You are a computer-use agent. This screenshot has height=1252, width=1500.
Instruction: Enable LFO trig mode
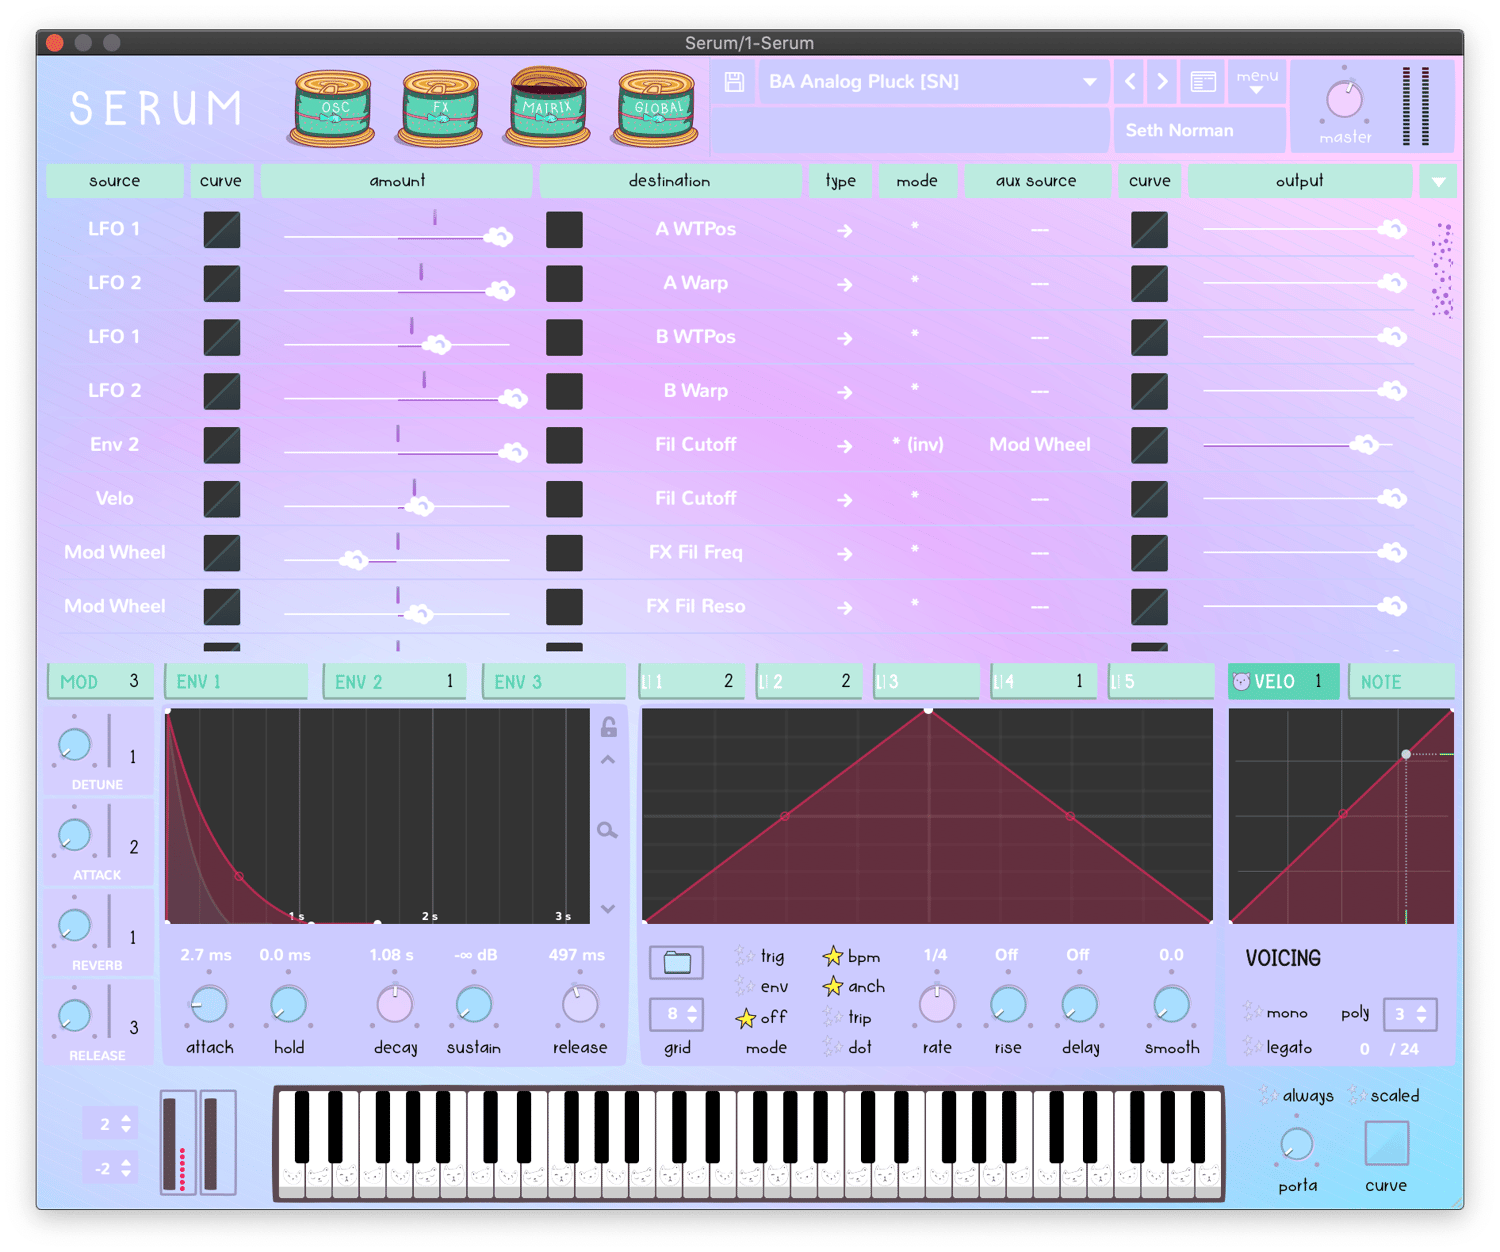760,957
